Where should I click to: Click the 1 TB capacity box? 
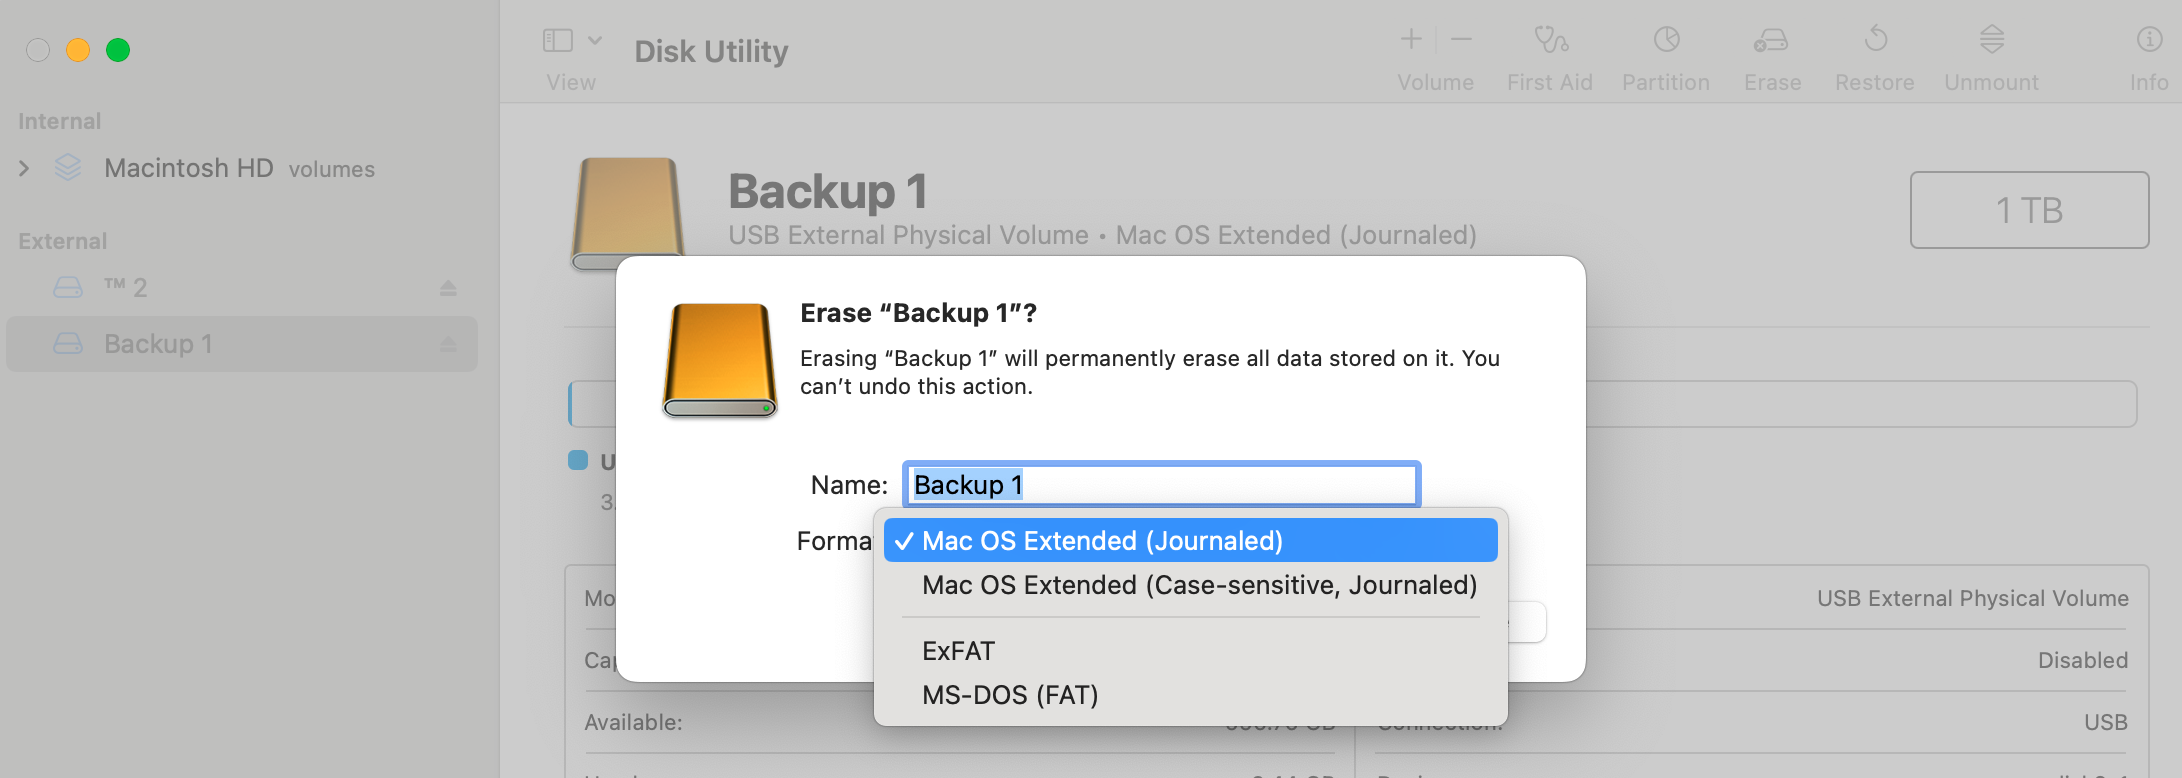point(2029,210)
